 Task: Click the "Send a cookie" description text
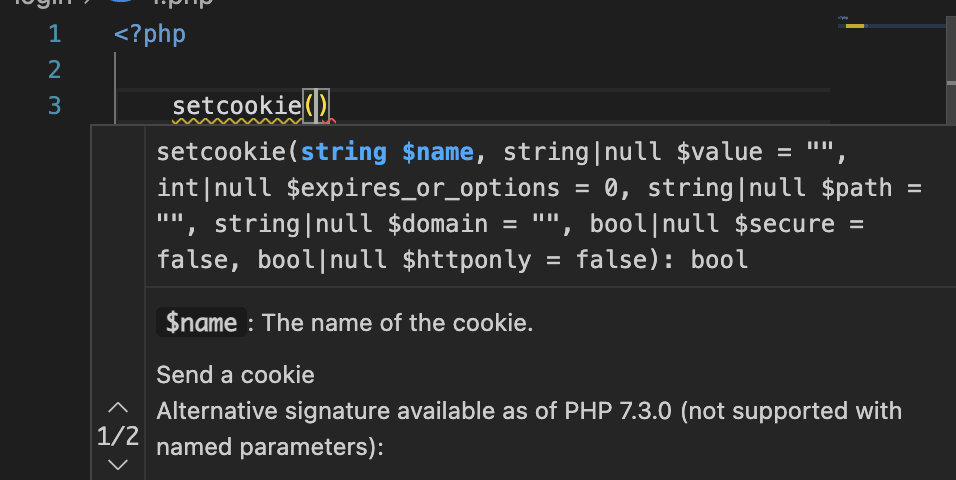[235, 375]
